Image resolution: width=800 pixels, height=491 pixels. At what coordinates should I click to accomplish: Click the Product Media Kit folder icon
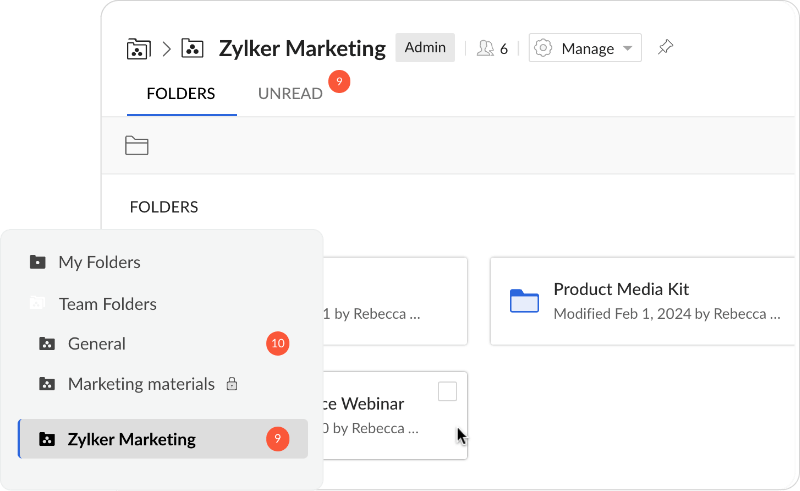pyautogui.click(x=524, y=300)
